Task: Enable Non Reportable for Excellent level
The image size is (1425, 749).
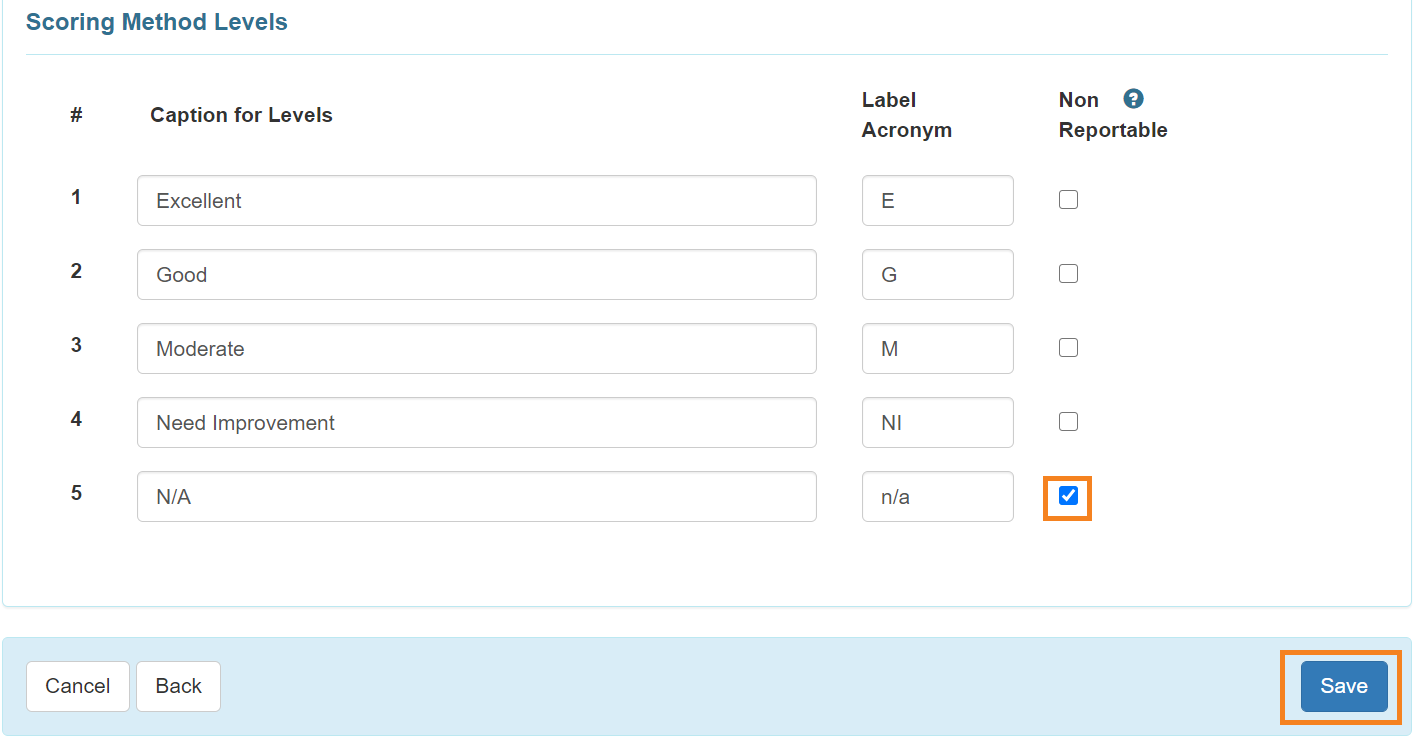Action: (x=1068, y=200)
